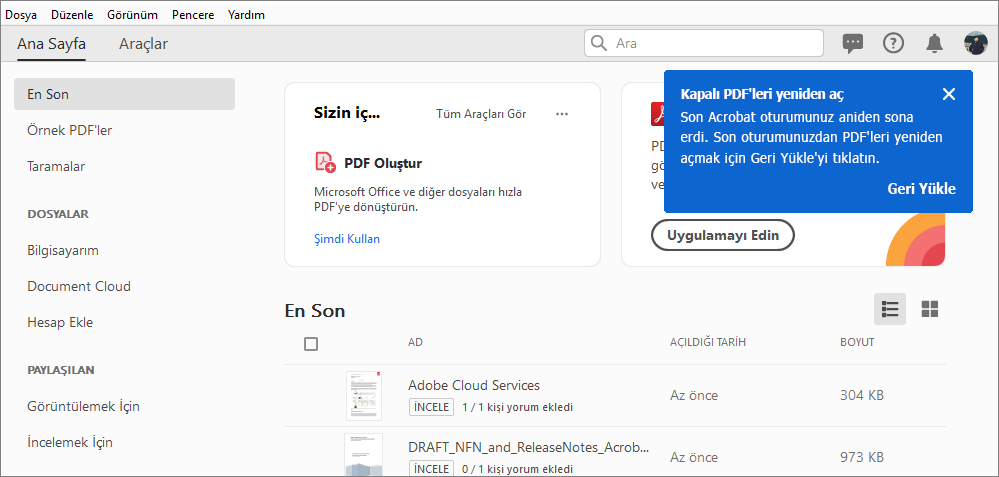Click the 304 KB size cell
The width and height of the screenshot is (999, 477).
(x=862, y=395)
